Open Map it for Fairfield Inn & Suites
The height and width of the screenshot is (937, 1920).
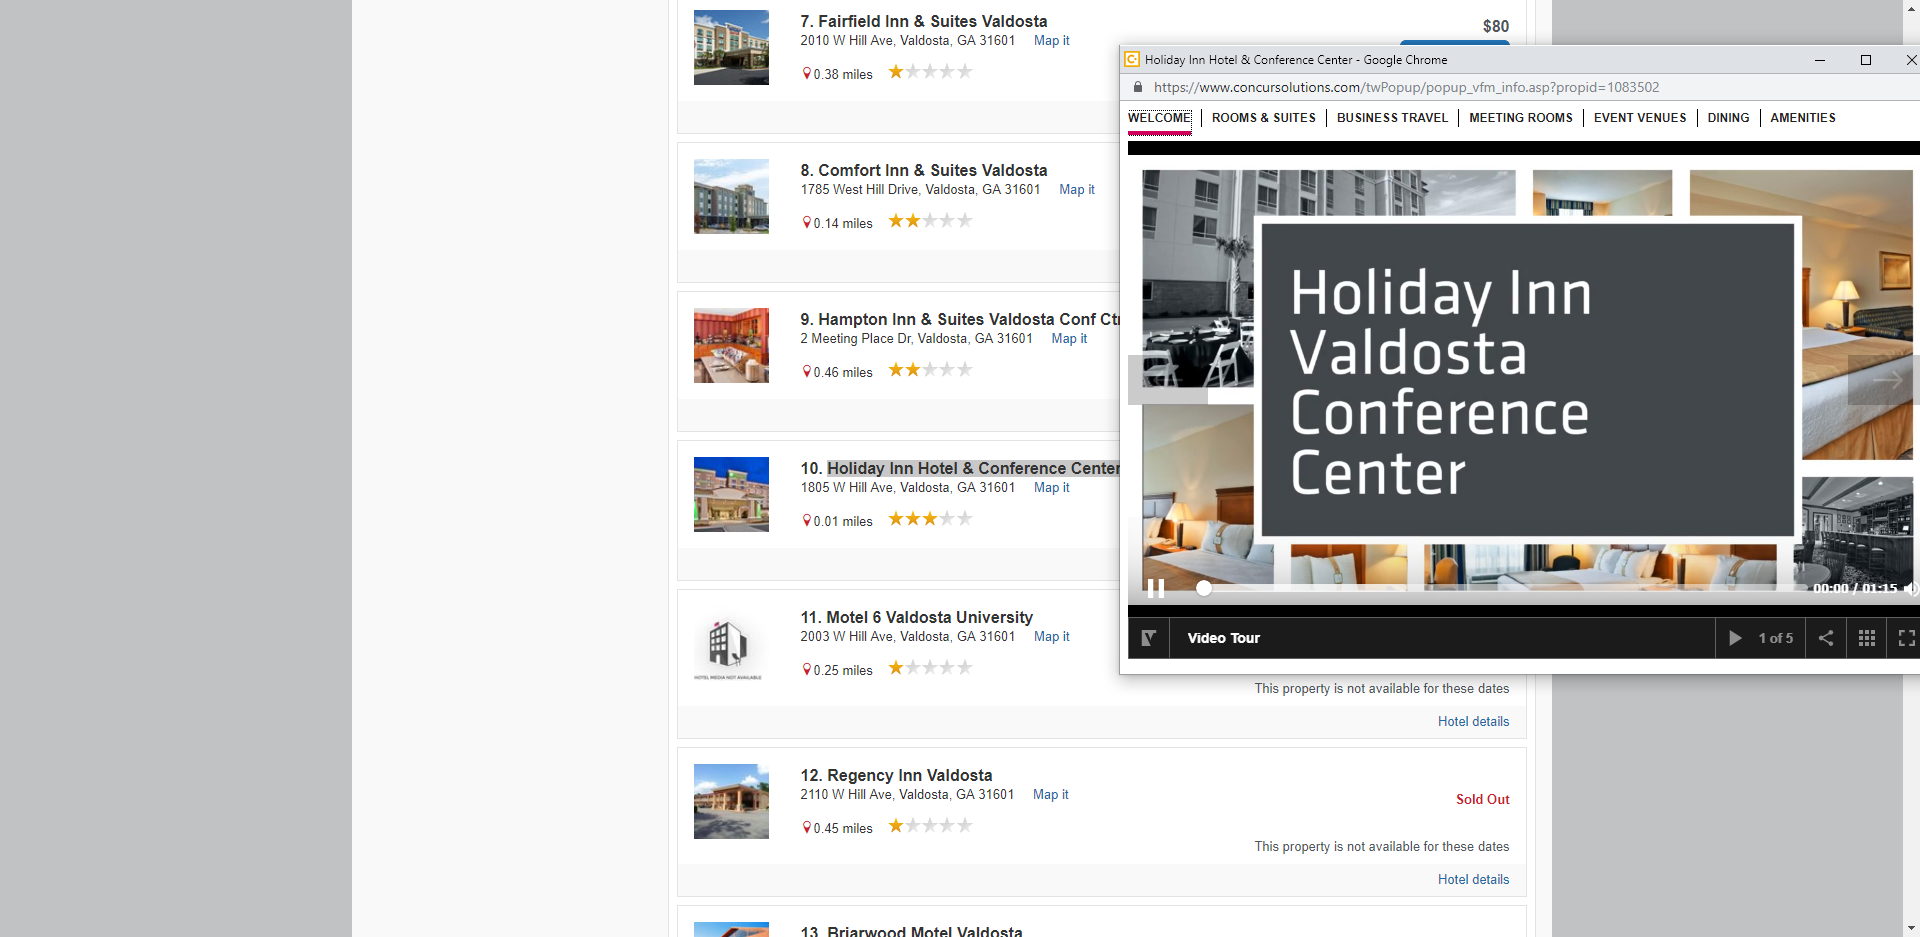[x=1052, y=41]
